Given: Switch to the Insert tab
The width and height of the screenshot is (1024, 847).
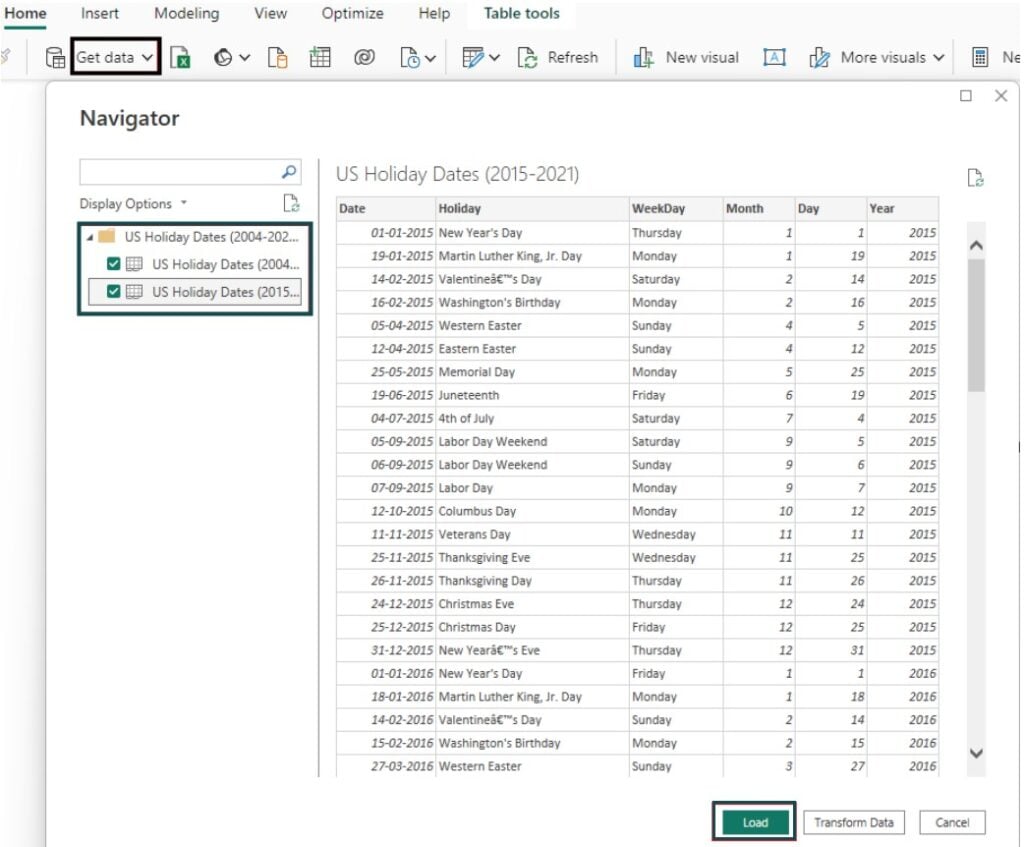Looking at the screenshot, I should (100, 13).
